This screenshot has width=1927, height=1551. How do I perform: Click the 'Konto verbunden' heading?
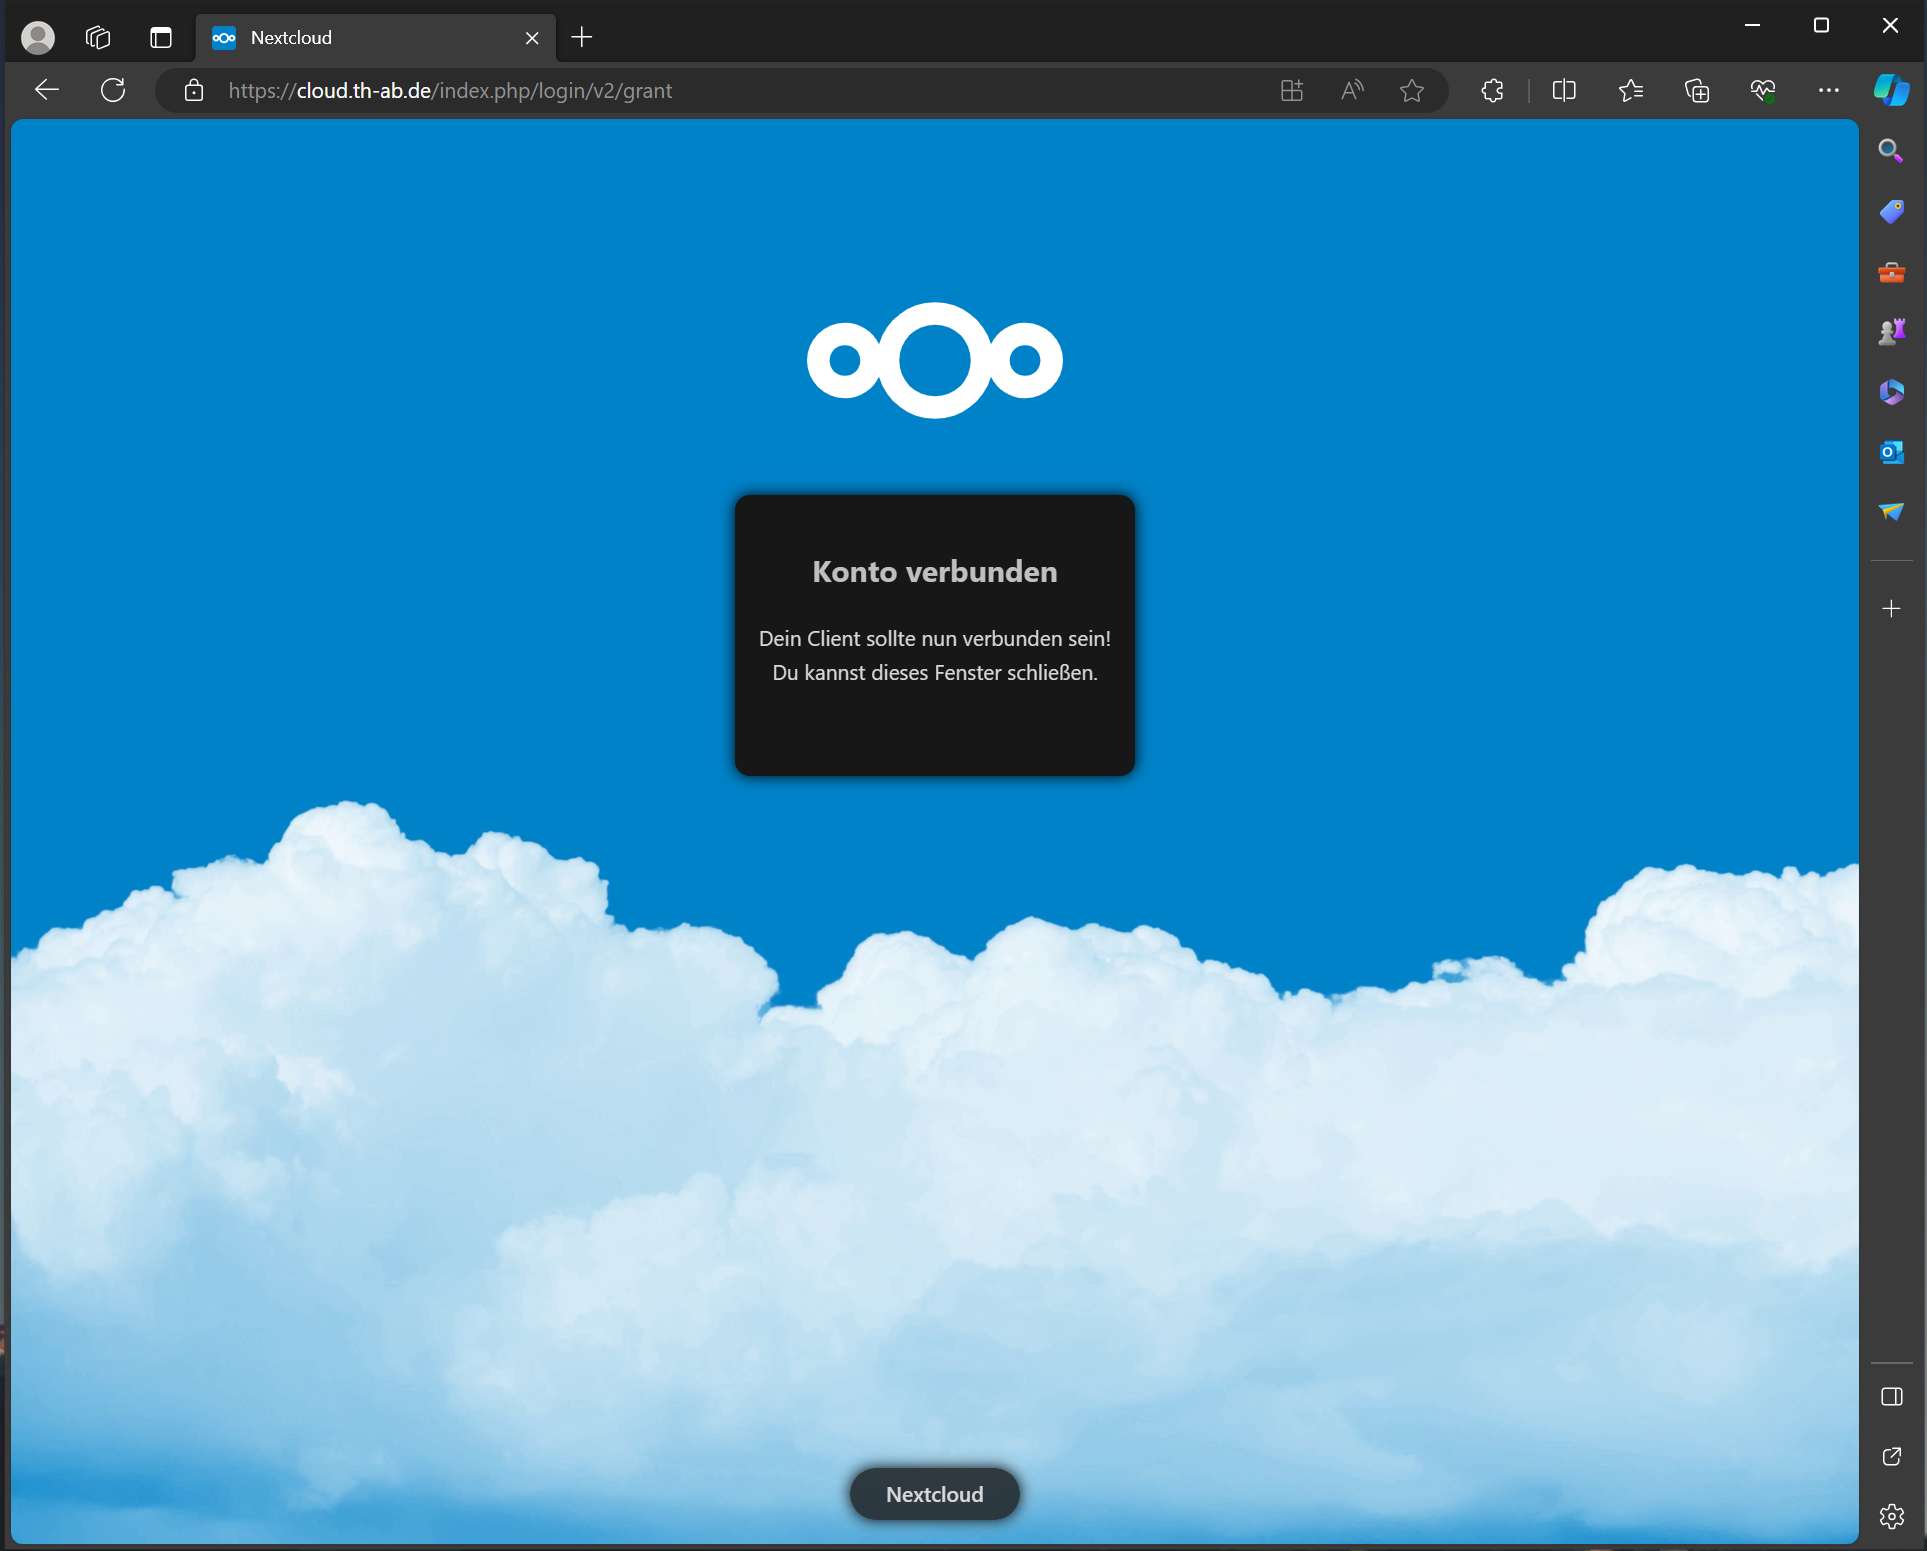935,571
